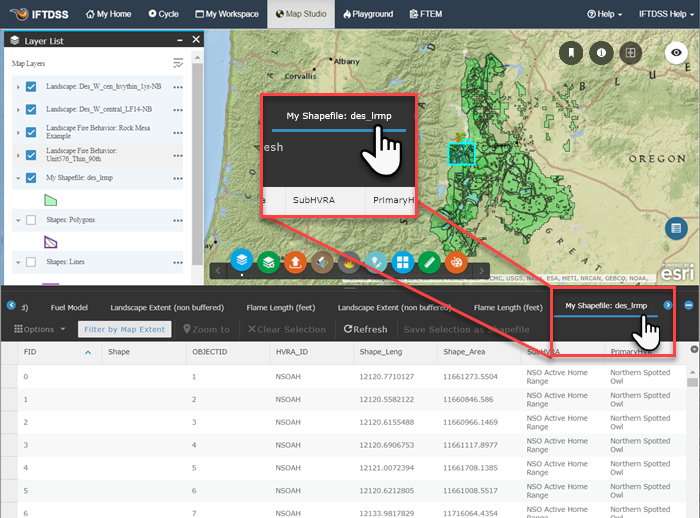The width and height of the screenshot is (700, 518).
Task: Click Zoom to in table toolbar
Action: 206,329
